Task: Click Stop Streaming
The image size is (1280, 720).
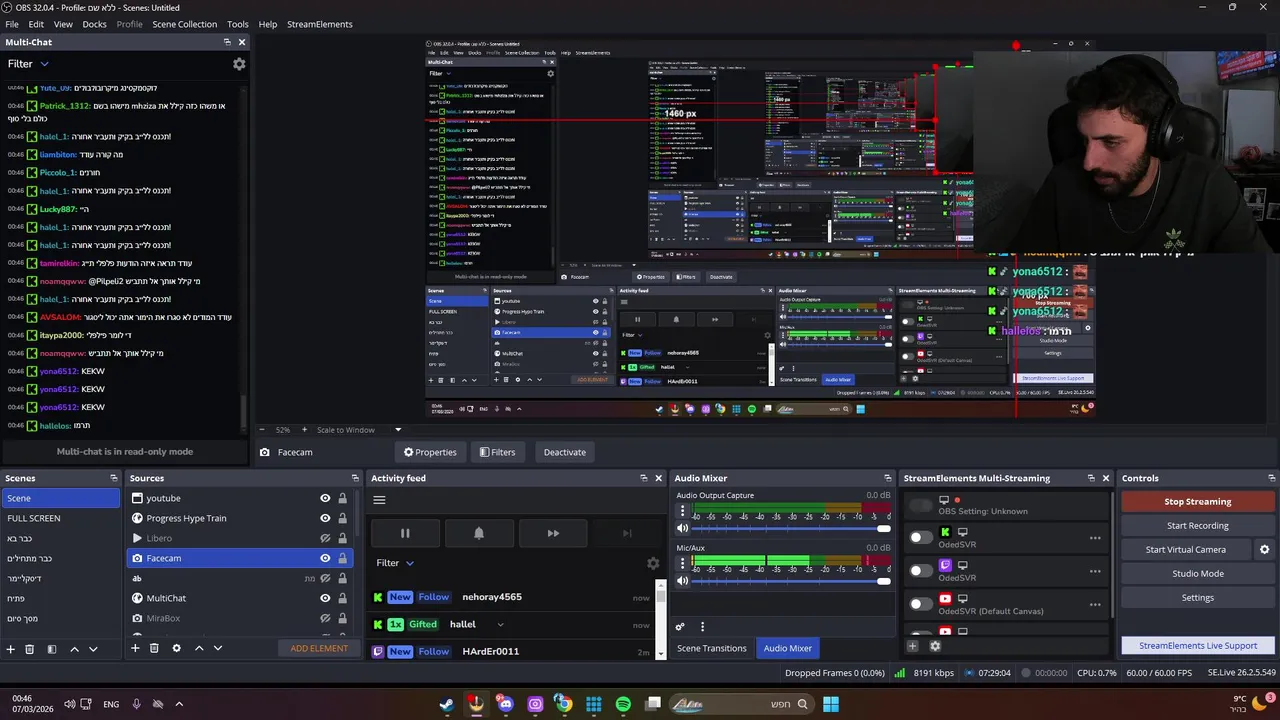Action: point(1198,502)
